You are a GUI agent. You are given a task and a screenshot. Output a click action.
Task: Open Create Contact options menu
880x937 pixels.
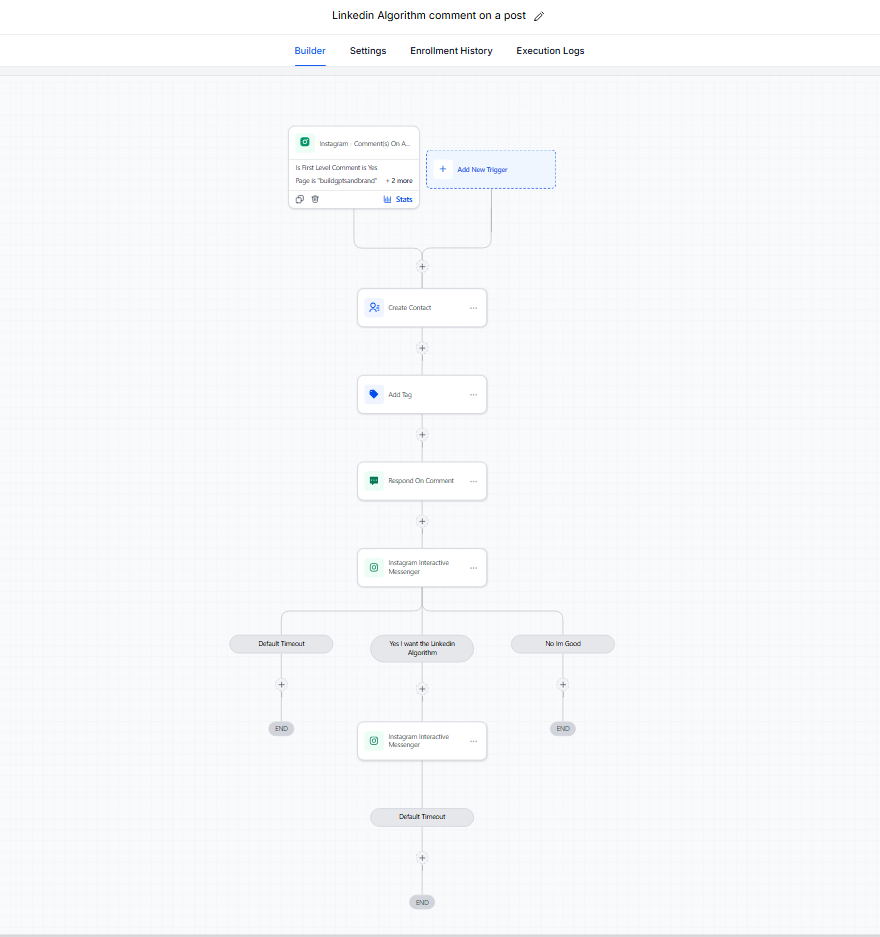coord(473,308)
